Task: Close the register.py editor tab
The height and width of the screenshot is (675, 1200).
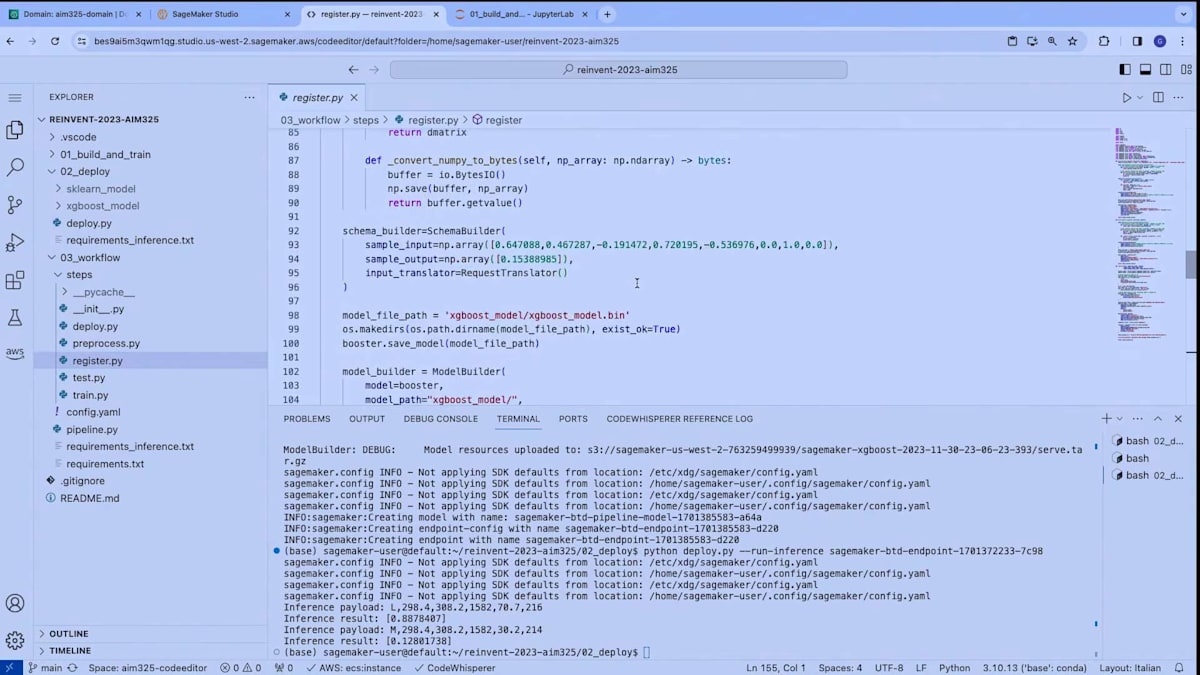Action: (355, 97)
